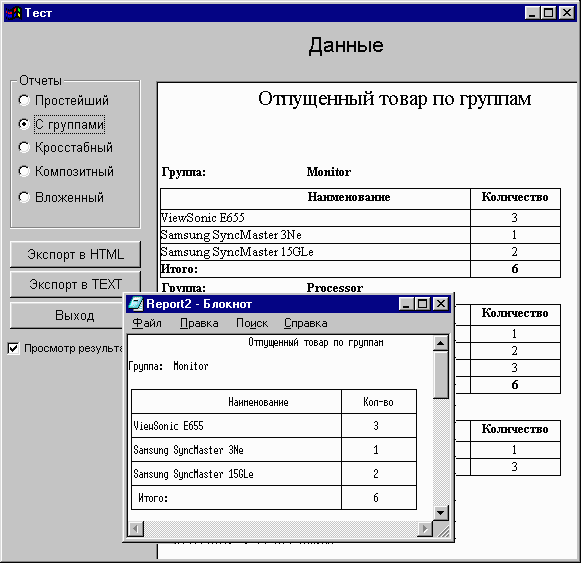Click the Тест window application icon
The image size is (581, 563).
pyautogui.click(x=13, y=13)
